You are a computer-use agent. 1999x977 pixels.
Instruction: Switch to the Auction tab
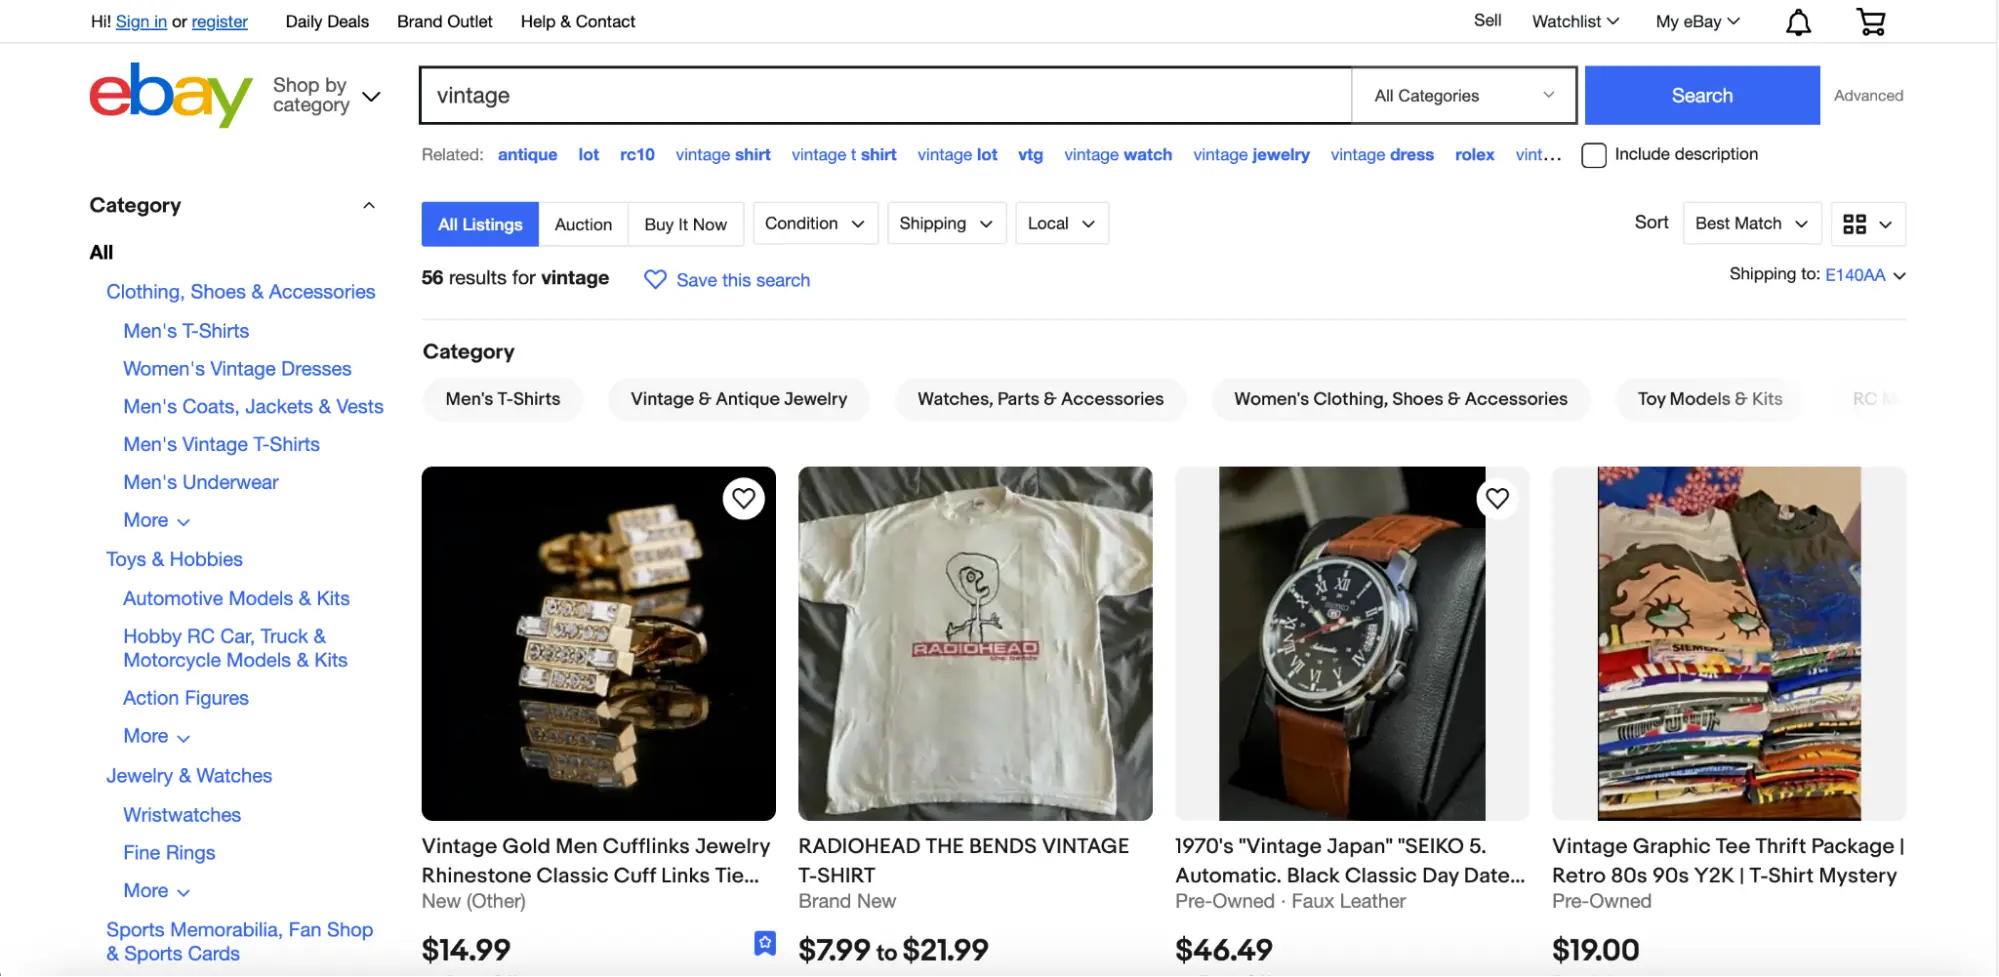click(583, 224)
